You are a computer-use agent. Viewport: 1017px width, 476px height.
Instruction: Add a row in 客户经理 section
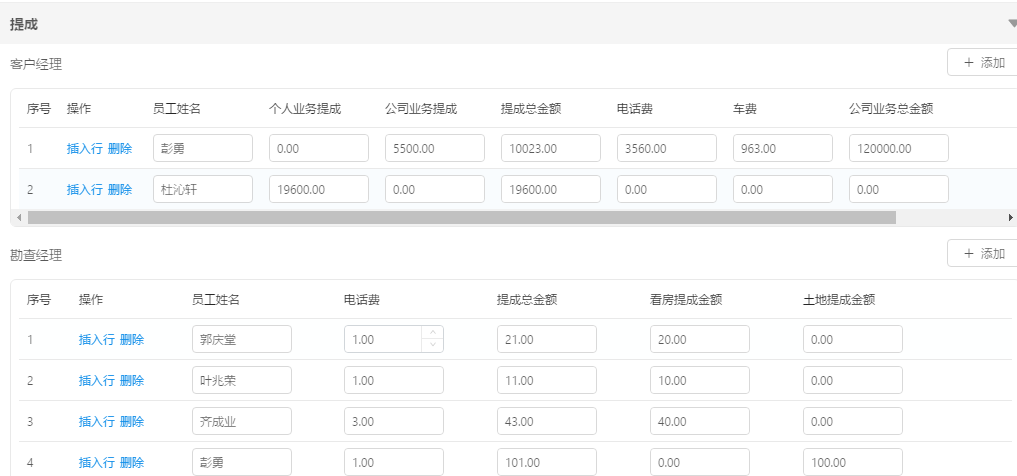[x=983, y=62]
